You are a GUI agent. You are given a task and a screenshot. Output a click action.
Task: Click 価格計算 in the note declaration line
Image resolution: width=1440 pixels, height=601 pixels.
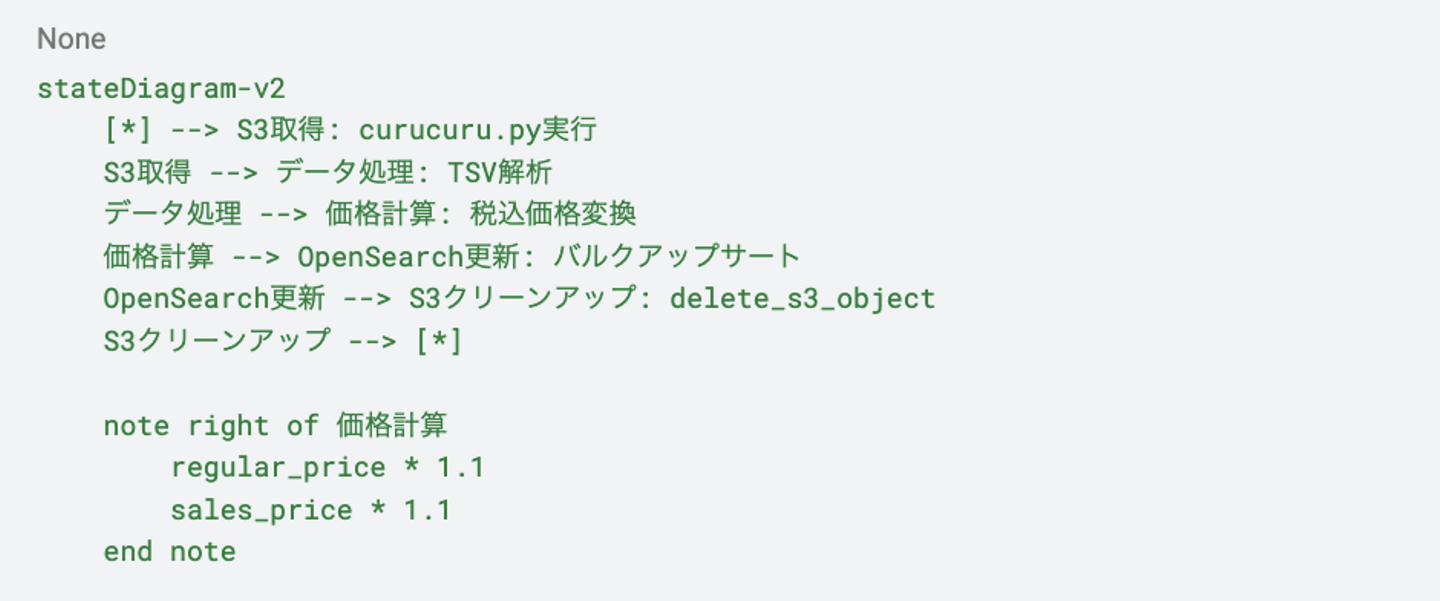pyautogui.click(x=391, y=426)
